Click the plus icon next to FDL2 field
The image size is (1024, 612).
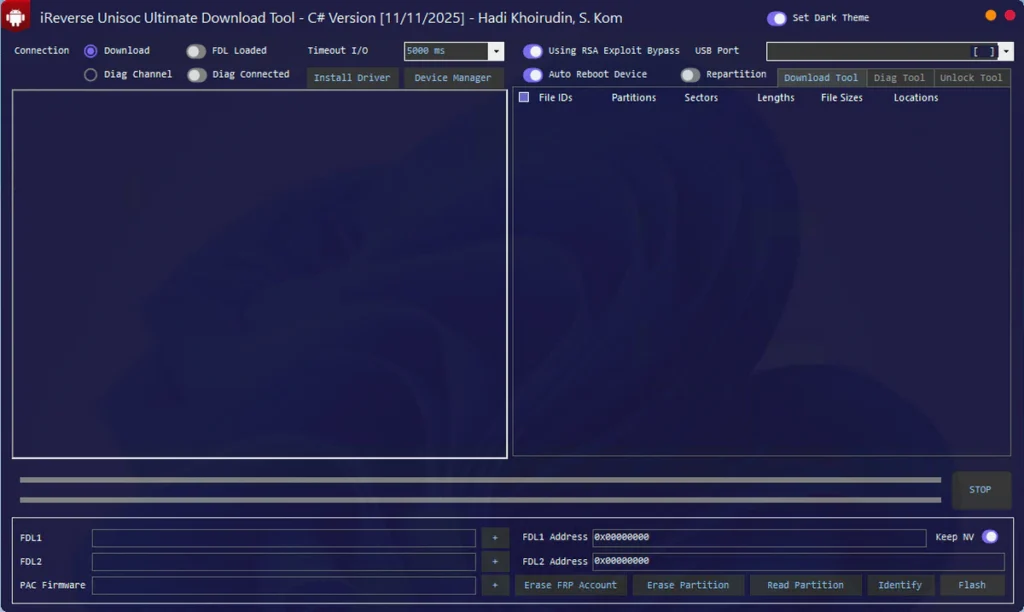pos(495,562)
